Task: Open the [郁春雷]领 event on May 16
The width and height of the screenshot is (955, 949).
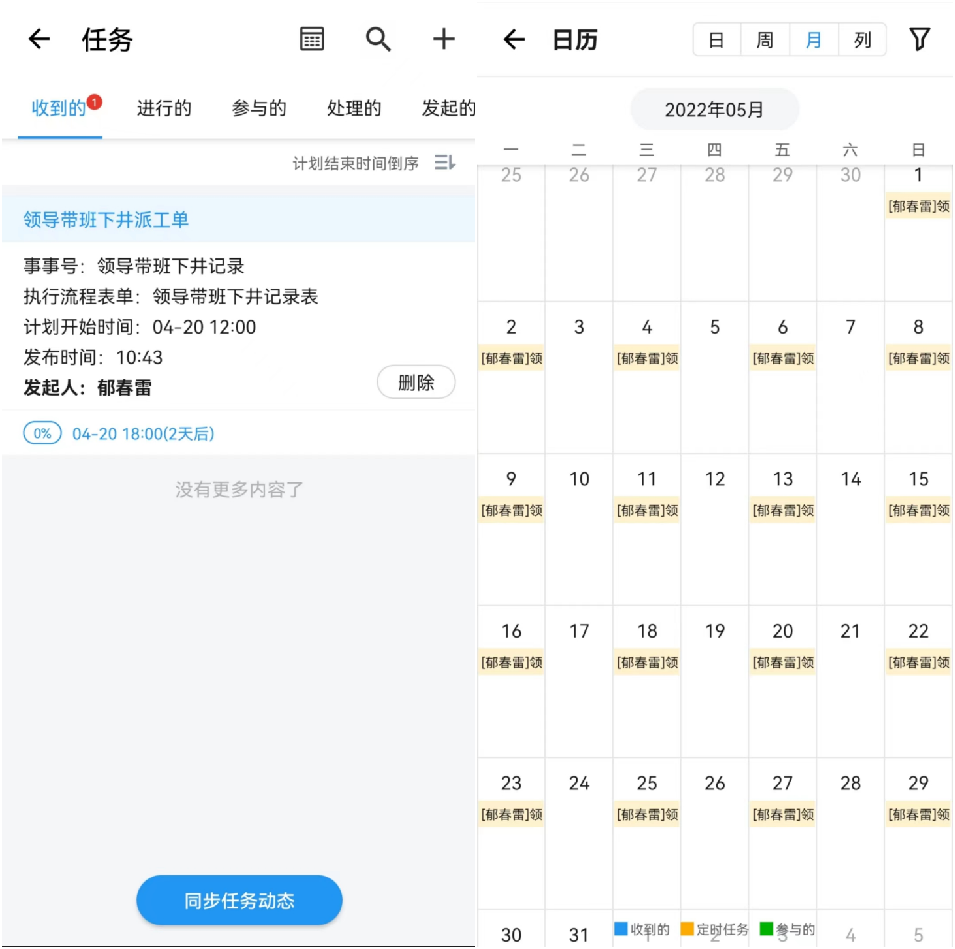Action: [512, 663]
